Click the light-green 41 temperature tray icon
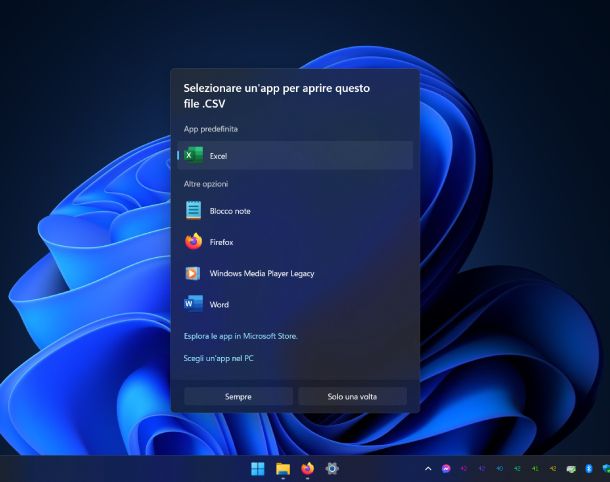Screen dimensions: 610x482 (535, 468)
